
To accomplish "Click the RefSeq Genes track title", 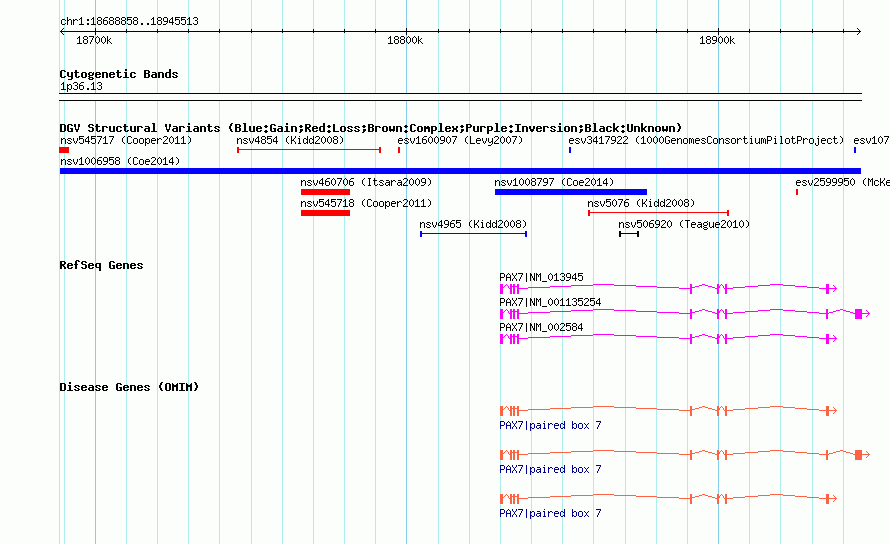I will 101,265.
